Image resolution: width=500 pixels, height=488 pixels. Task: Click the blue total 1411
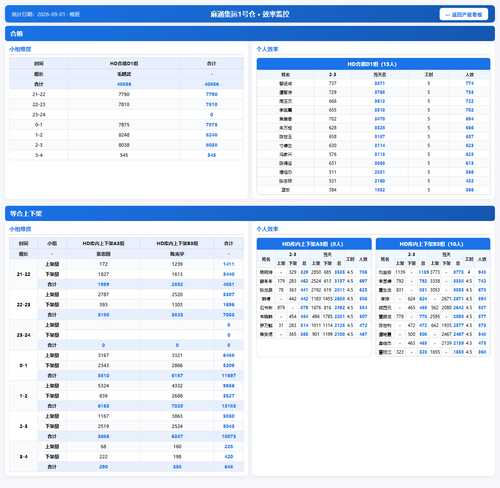pos(228,264)
